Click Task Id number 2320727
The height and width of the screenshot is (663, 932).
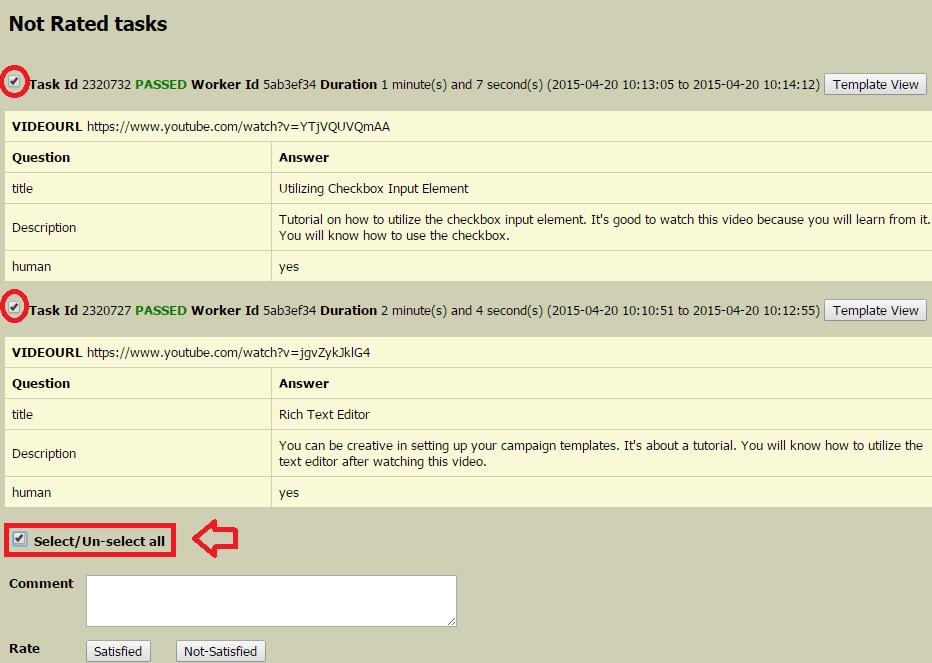(x=106, y=310)
